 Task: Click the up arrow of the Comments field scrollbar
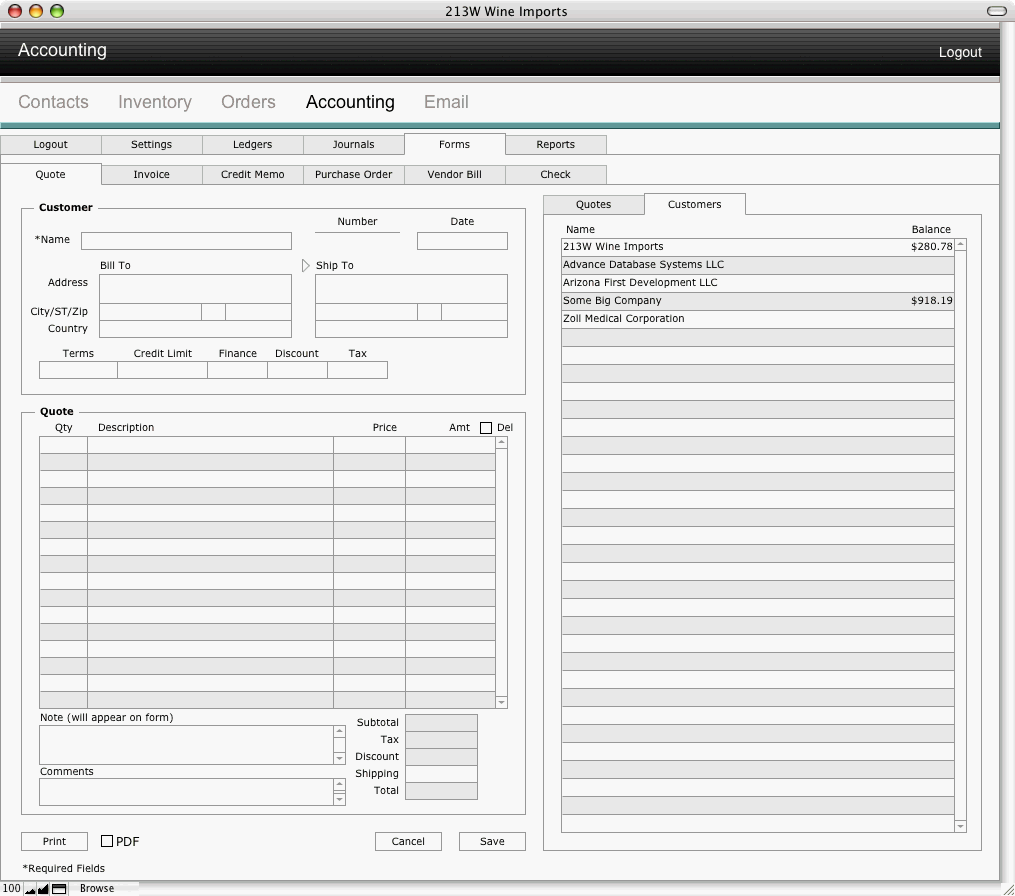coord(339,785)
